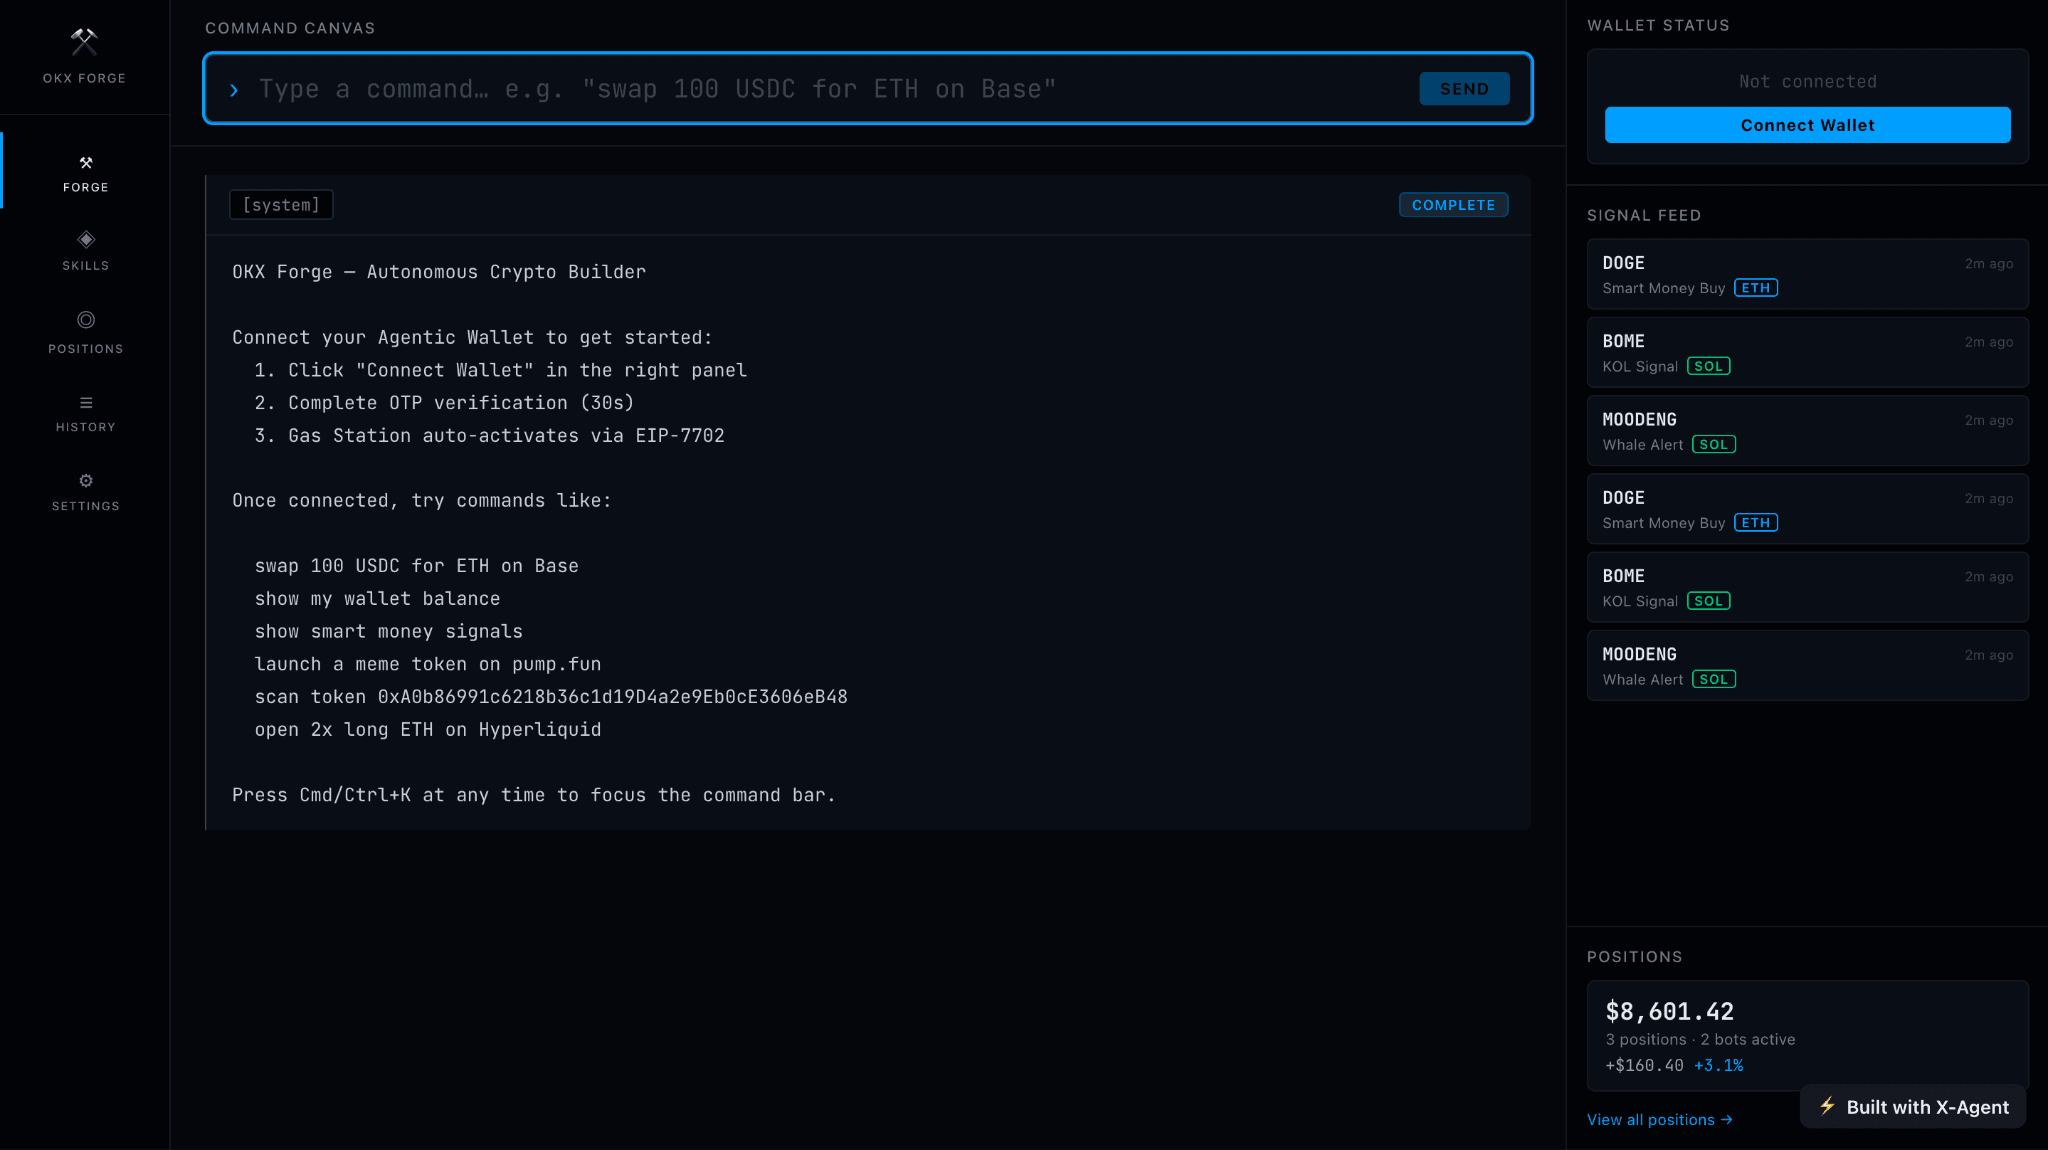2048x1150 pixels.
Task: Click 'show my wallet balance' example command
Action: click(x=377, y=599)
